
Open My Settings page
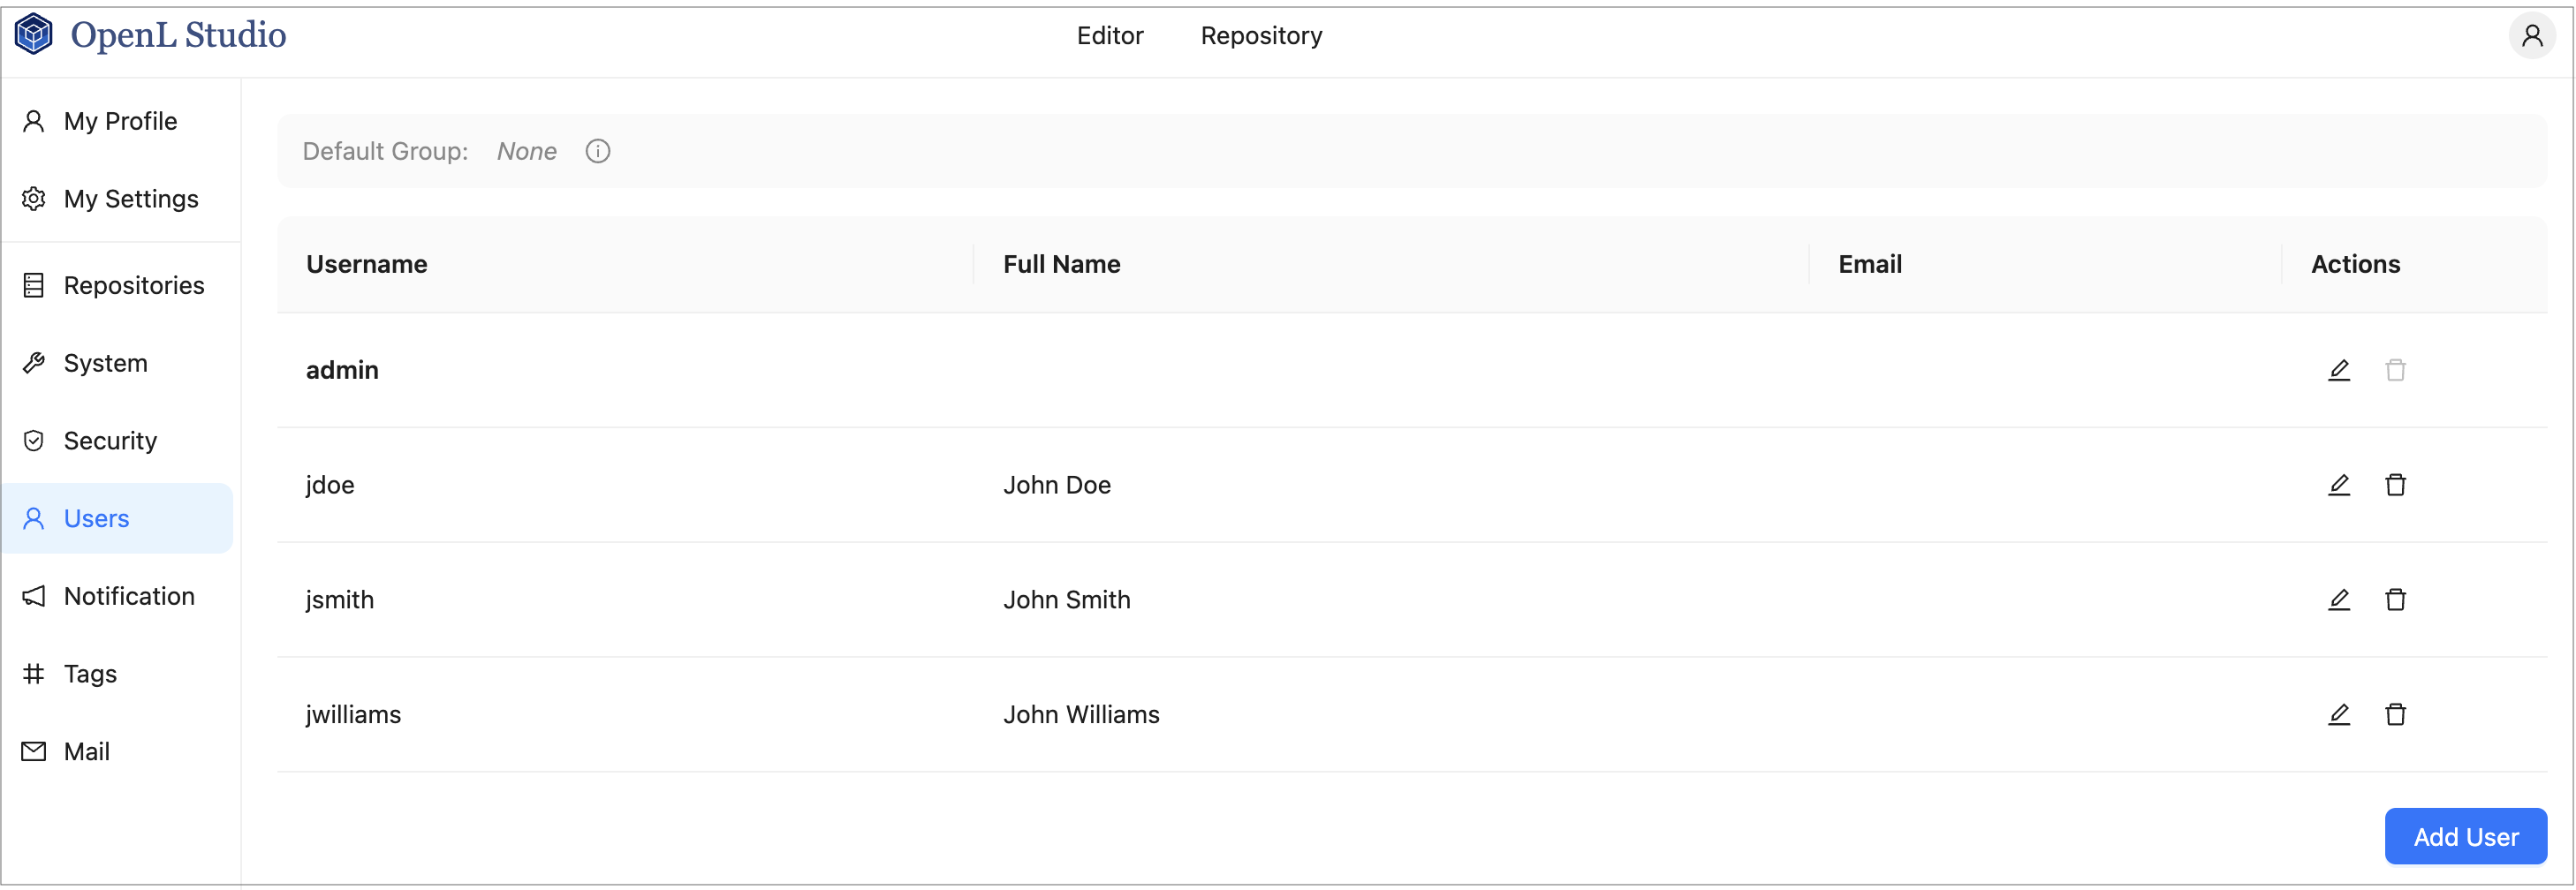(x=130, y=199)
